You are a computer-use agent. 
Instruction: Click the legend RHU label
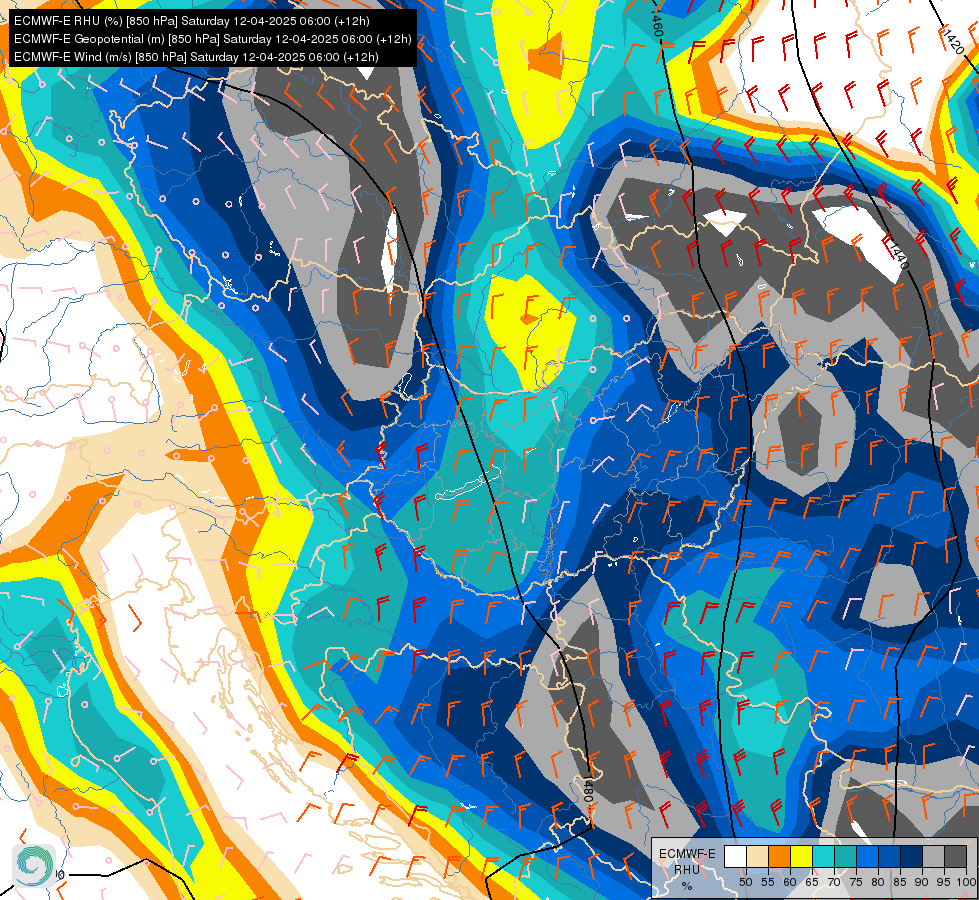click(687, 869)
